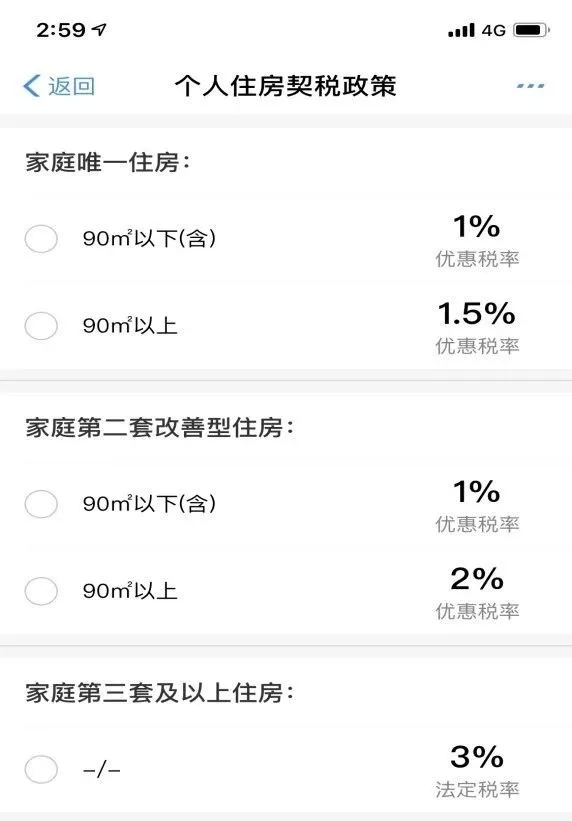Viewport: 572px width, 821px height.
Task: Open the three-dot more options menu
Action: pyautogui.click(x=530, y=86)
